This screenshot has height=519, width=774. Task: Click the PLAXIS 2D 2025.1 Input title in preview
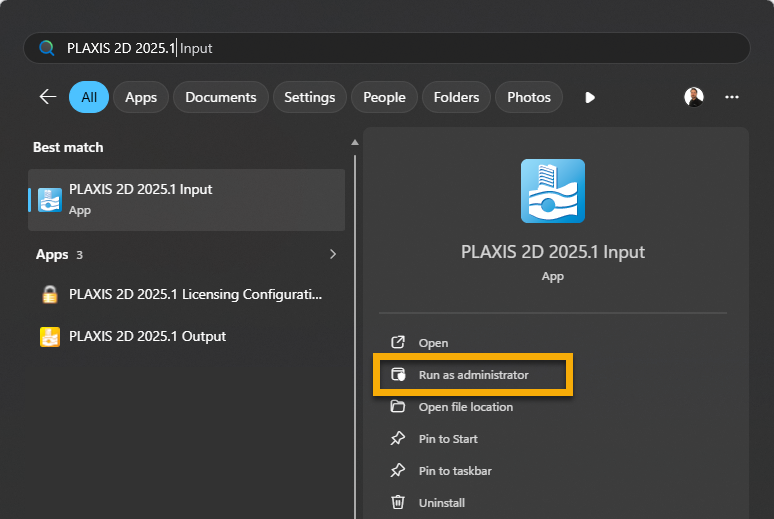553,252
